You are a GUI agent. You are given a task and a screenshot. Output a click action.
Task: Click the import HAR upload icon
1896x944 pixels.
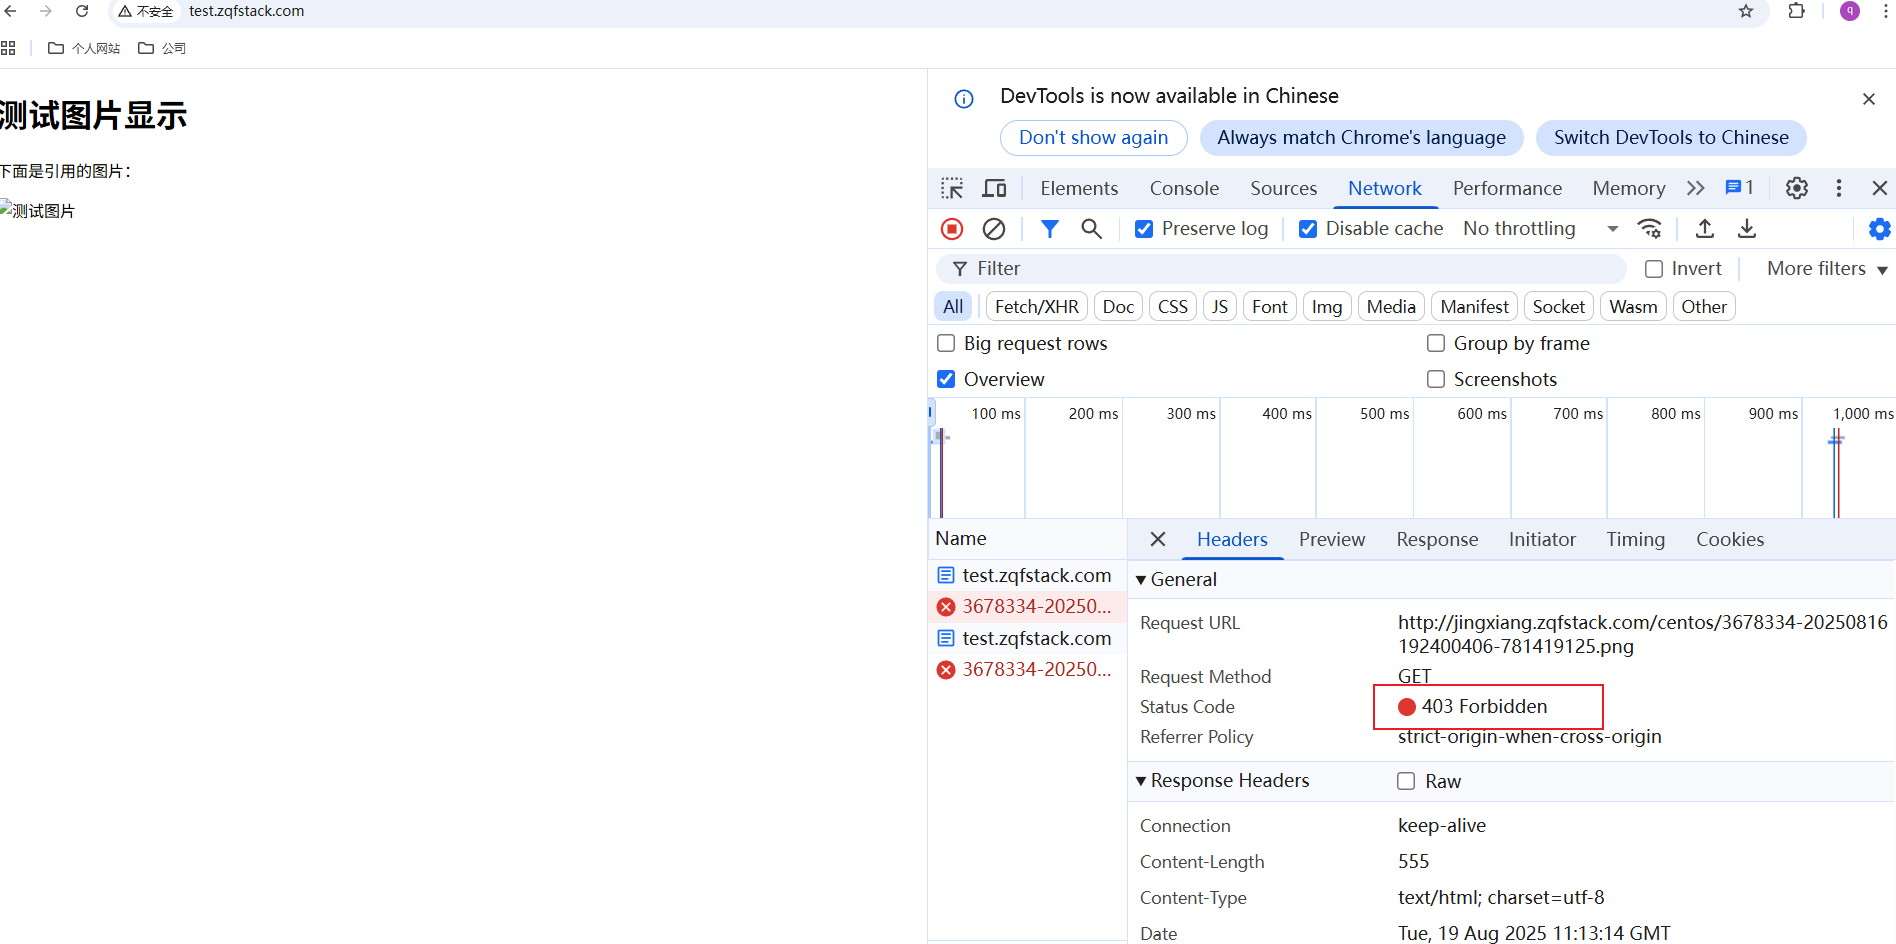[x=1705, y=229]
